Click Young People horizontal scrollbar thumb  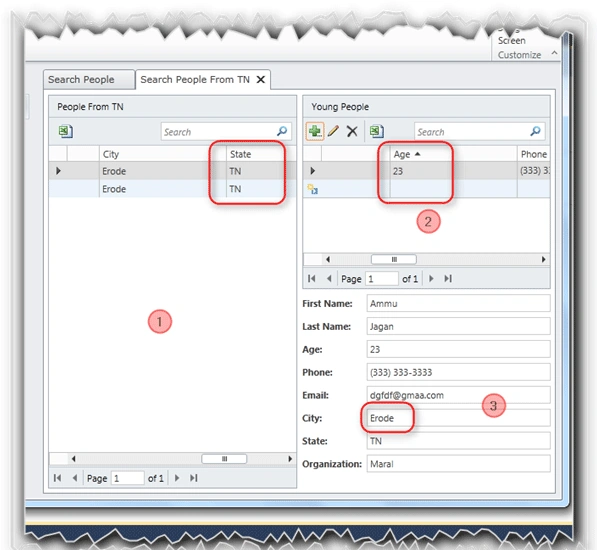click(394, 259)
